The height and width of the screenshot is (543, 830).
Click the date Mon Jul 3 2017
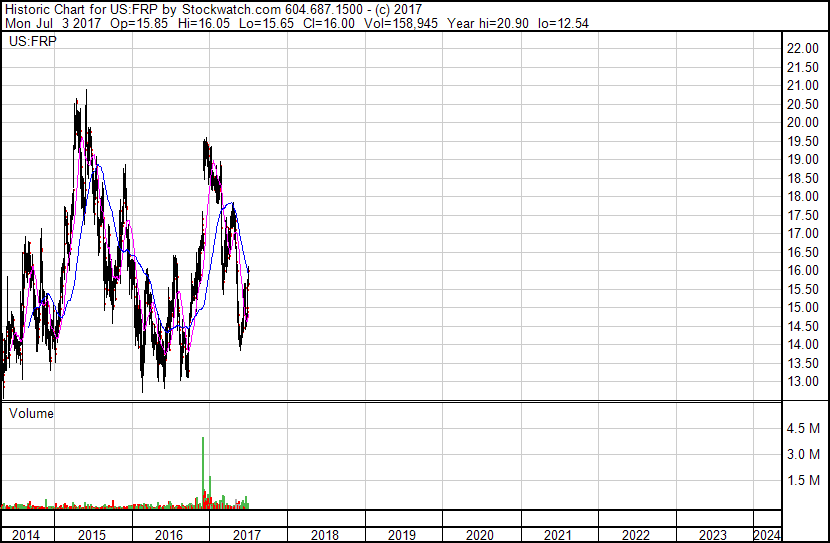(x=52, y=23)
